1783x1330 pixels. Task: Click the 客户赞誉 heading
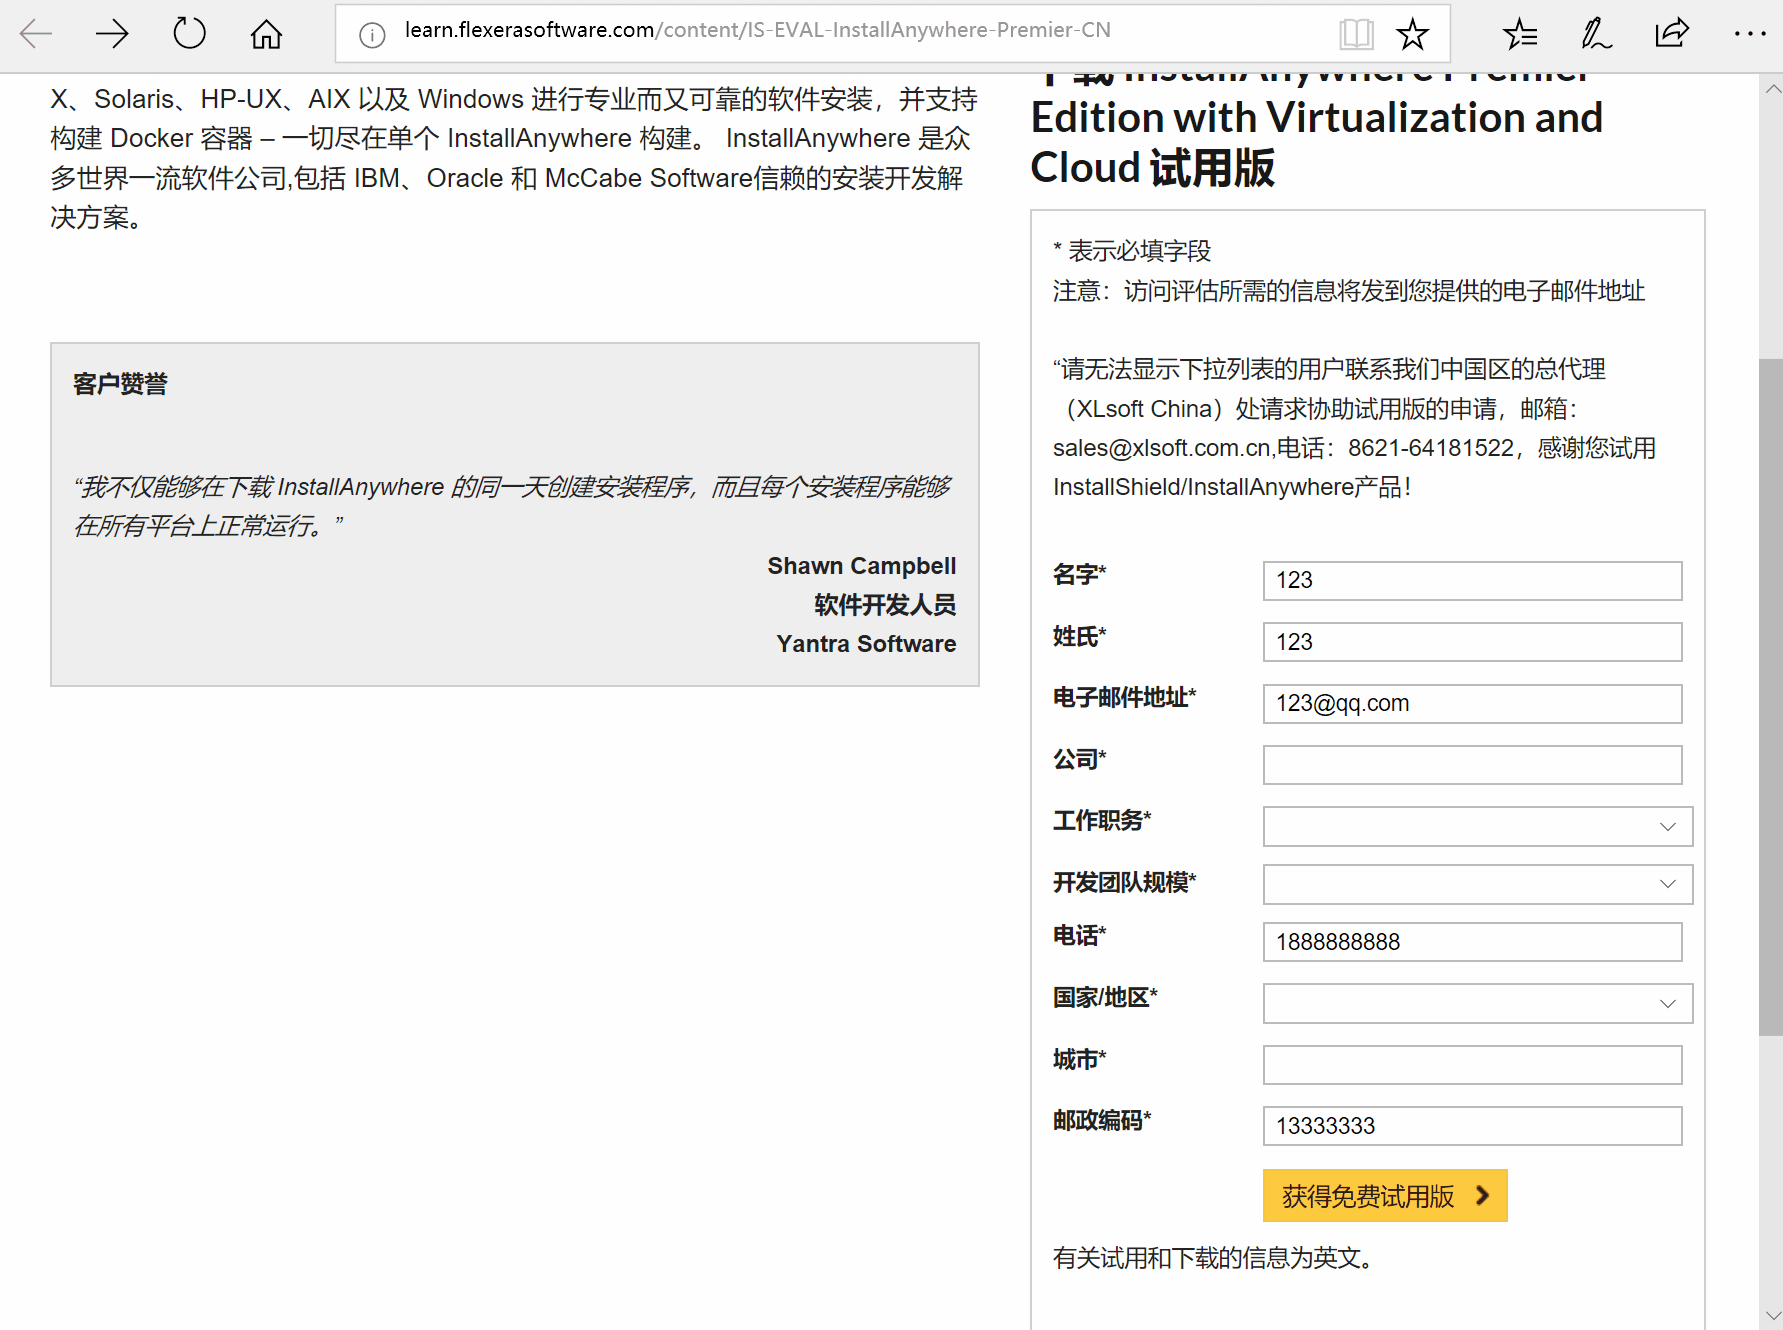120,384
